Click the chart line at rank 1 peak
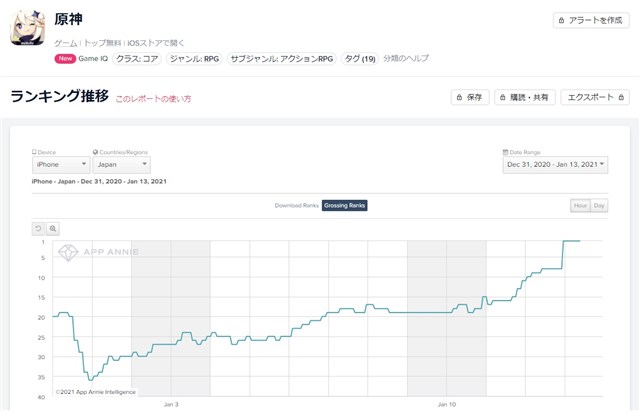This screenshot has height=411, width=640. click(571, 241)
